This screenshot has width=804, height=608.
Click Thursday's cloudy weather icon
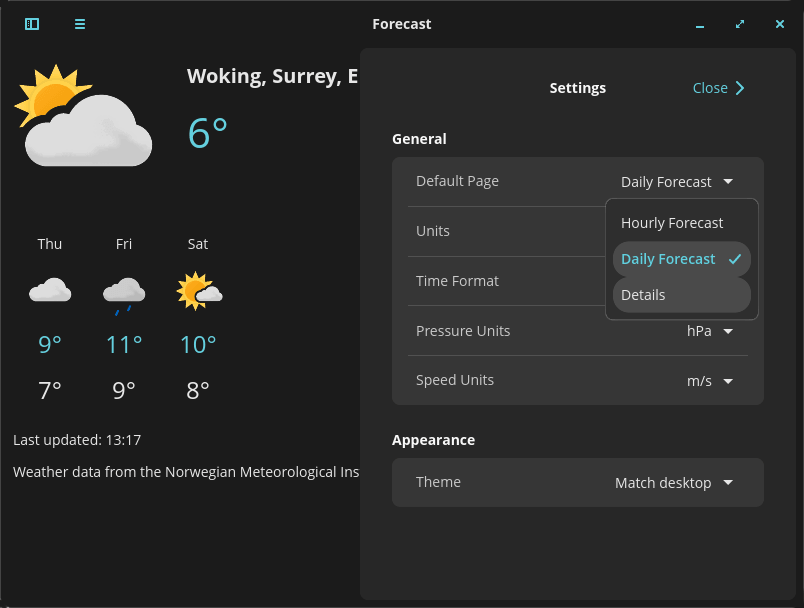click(x=50, y=290)
